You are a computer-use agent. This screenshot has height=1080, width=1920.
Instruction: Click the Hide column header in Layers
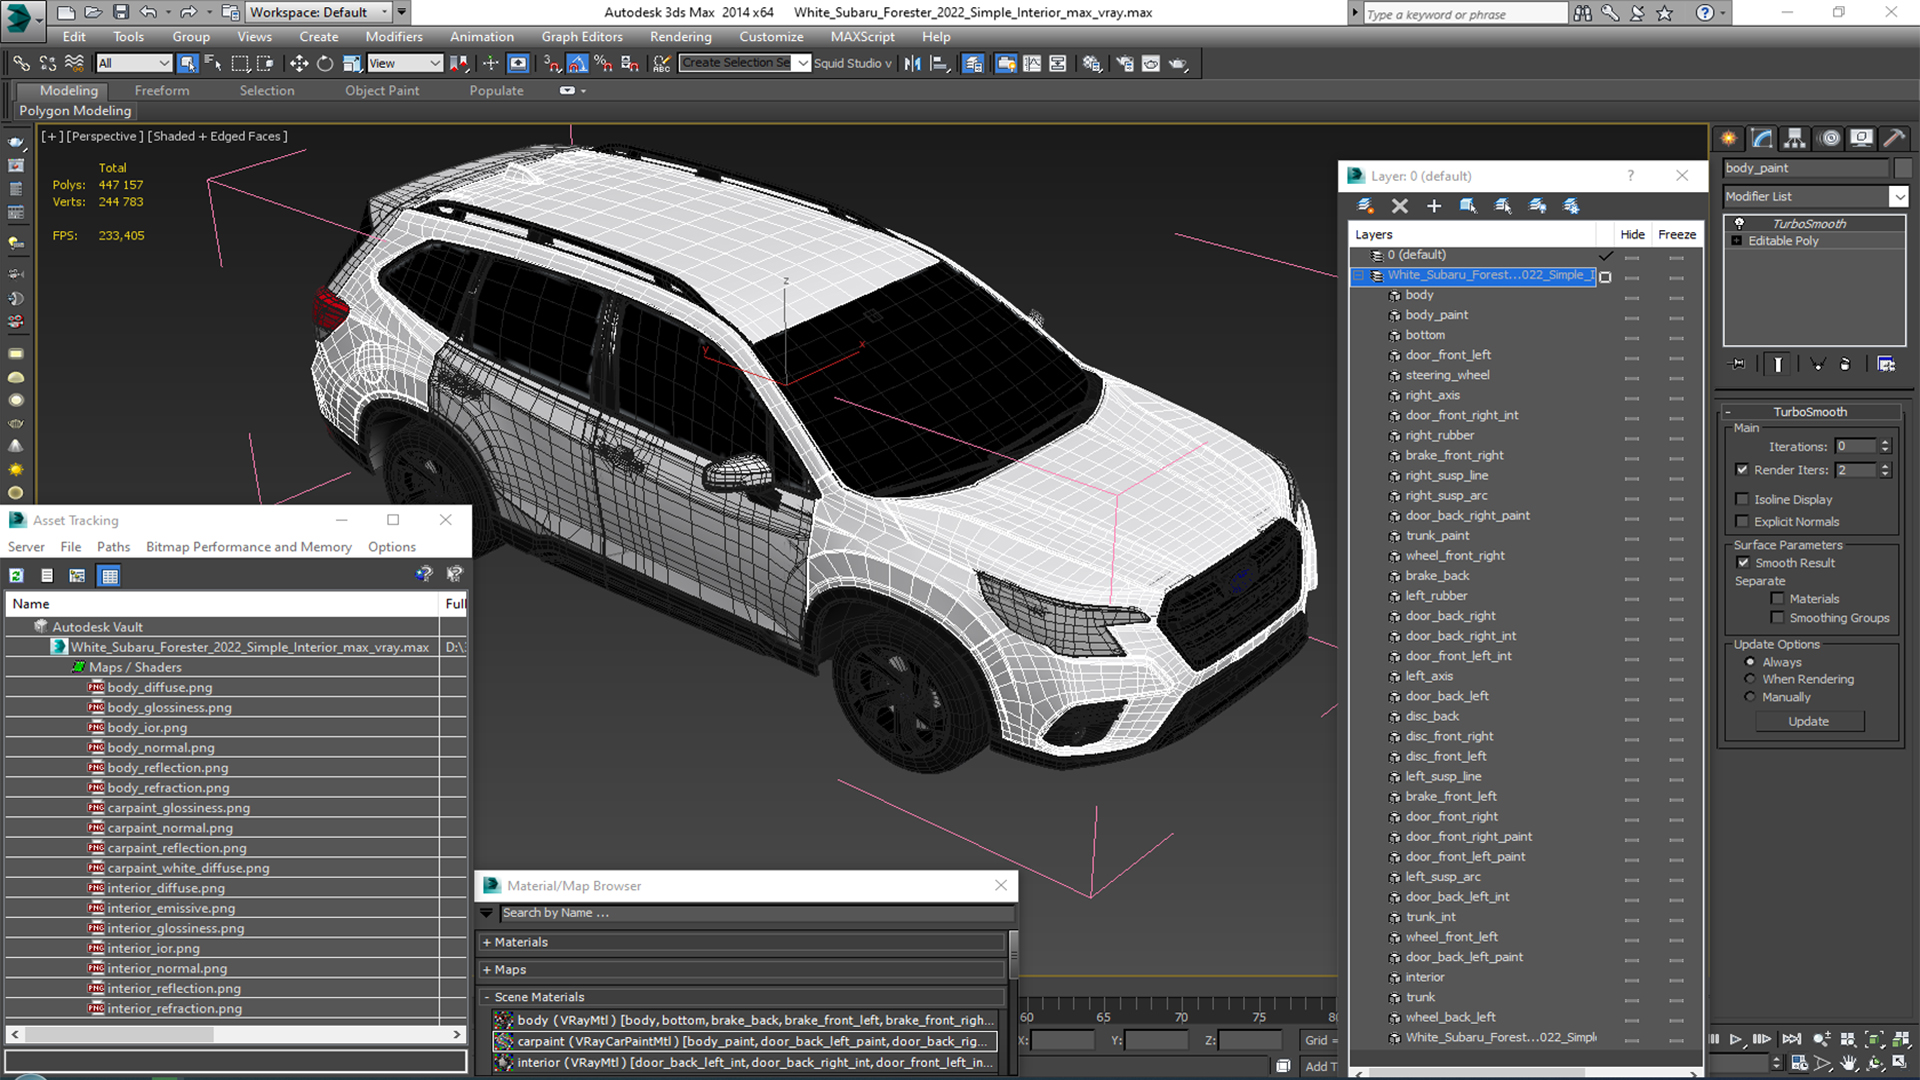pos(1632,234)
